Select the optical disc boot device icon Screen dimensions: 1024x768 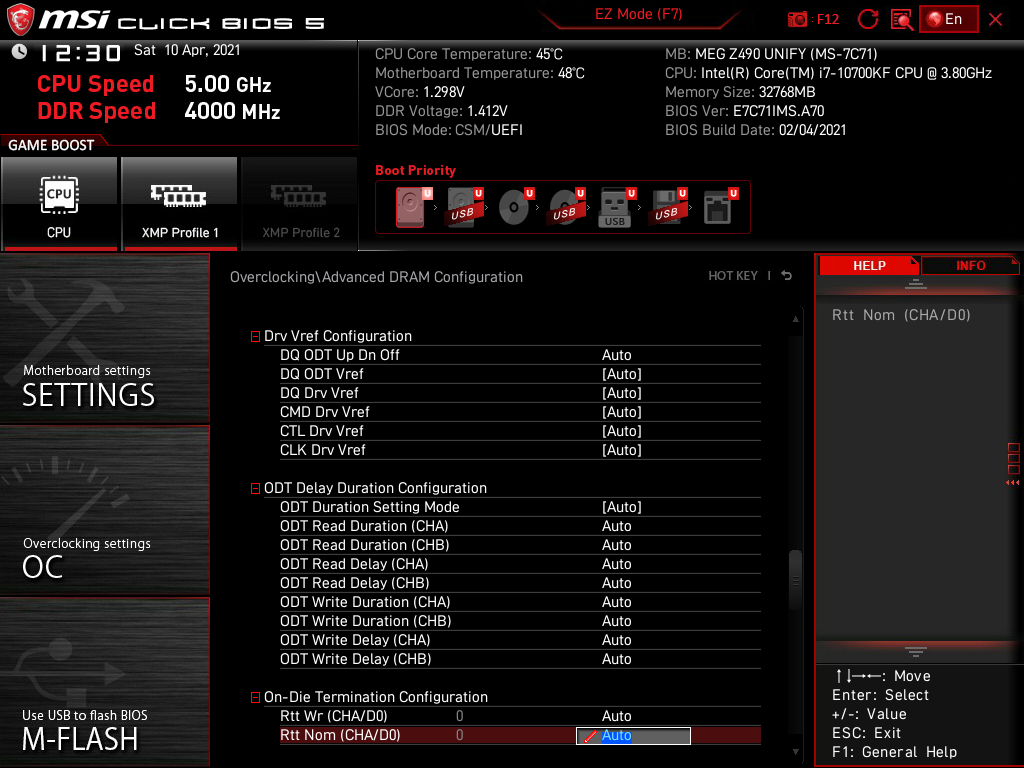(x=515, y=207)
